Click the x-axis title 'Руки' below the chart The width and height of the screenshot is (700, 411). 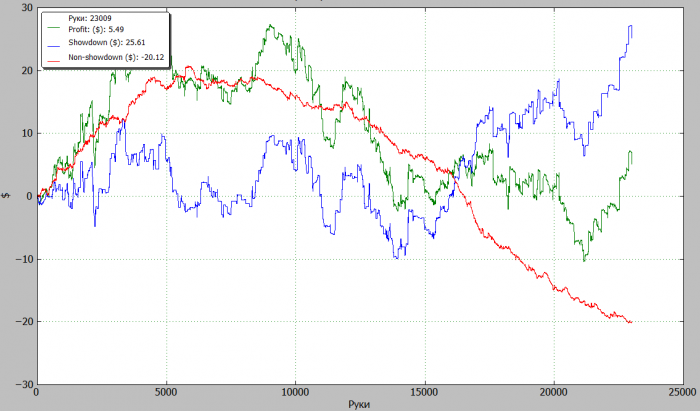point(359,405)
